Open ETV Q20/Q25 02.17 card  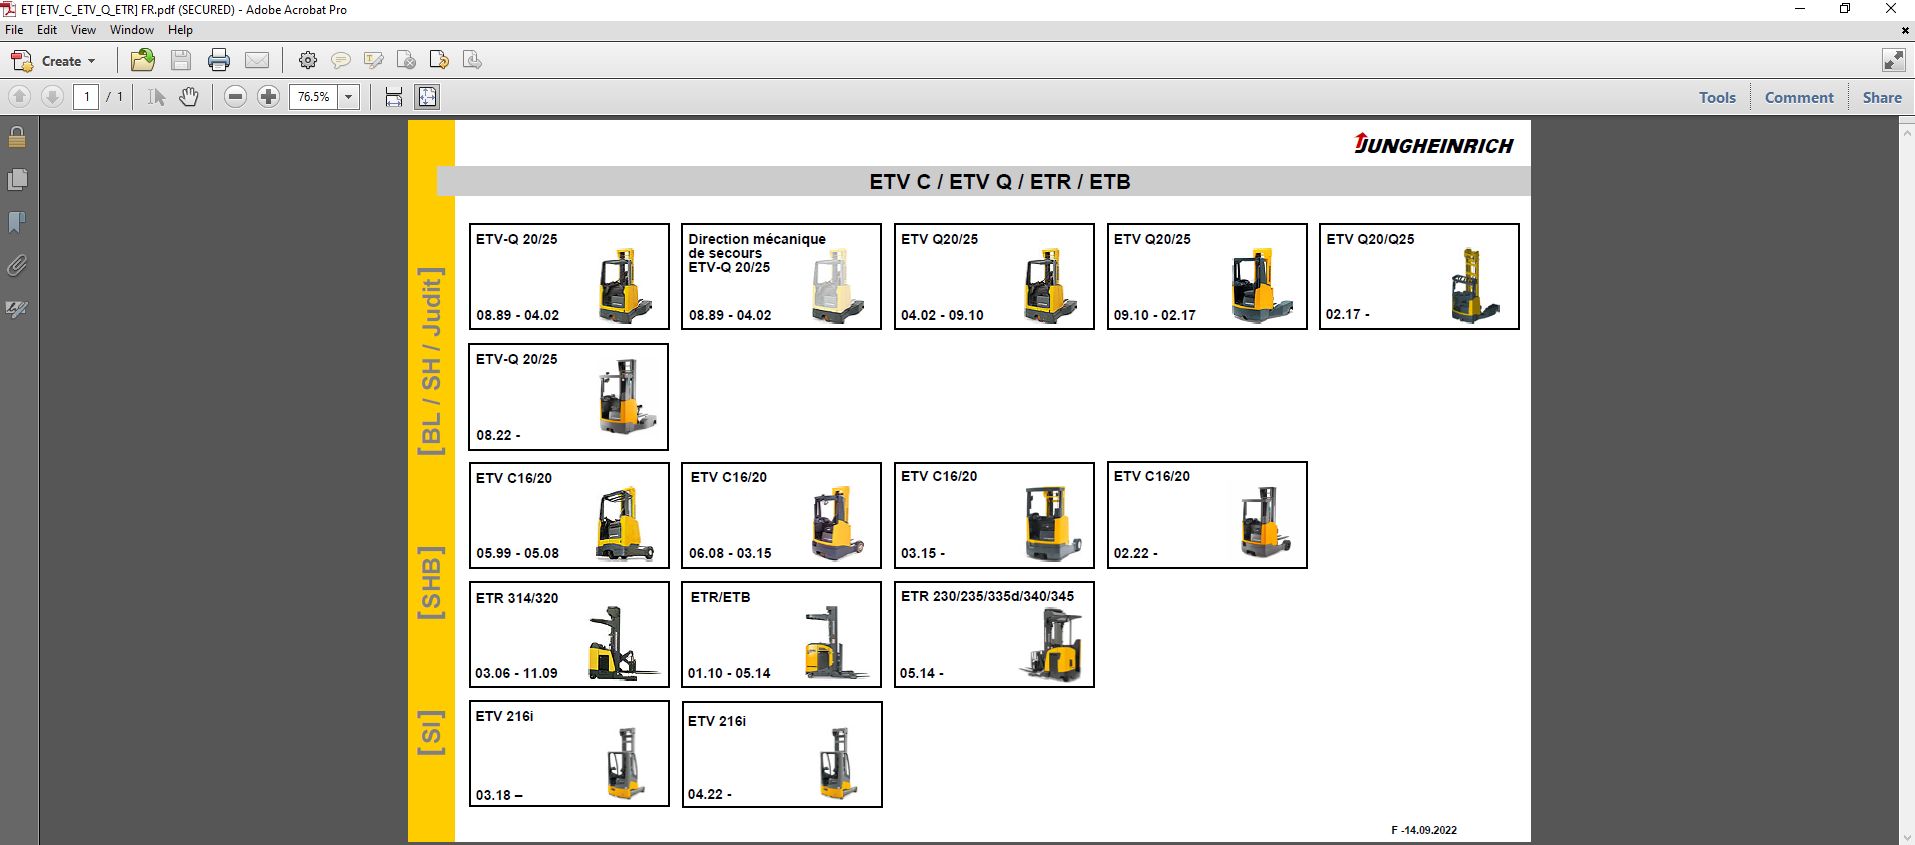(1419, 277)
